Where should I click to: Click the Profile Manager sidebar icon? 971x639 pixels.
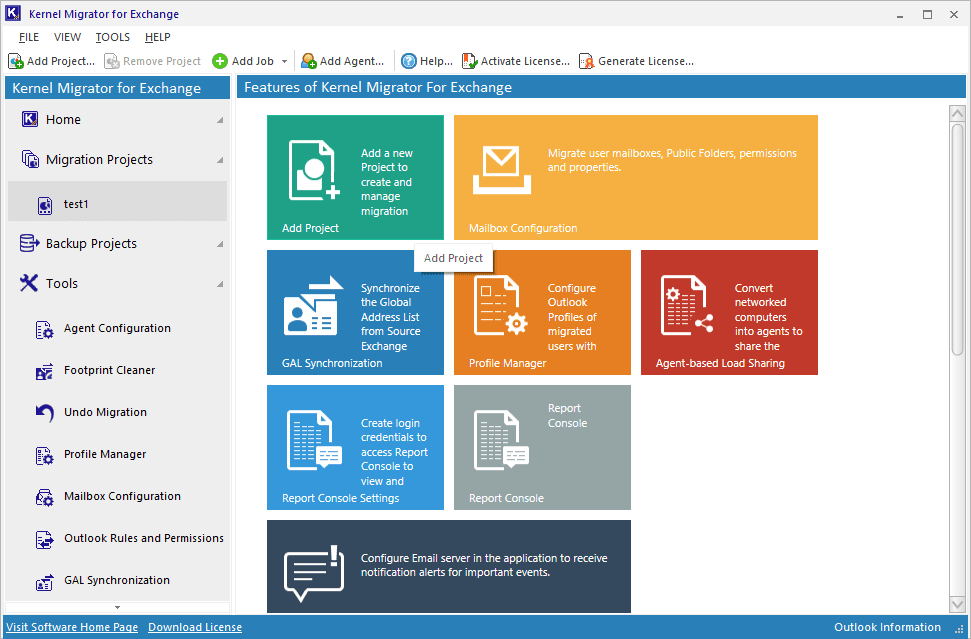tap(45, 456)
